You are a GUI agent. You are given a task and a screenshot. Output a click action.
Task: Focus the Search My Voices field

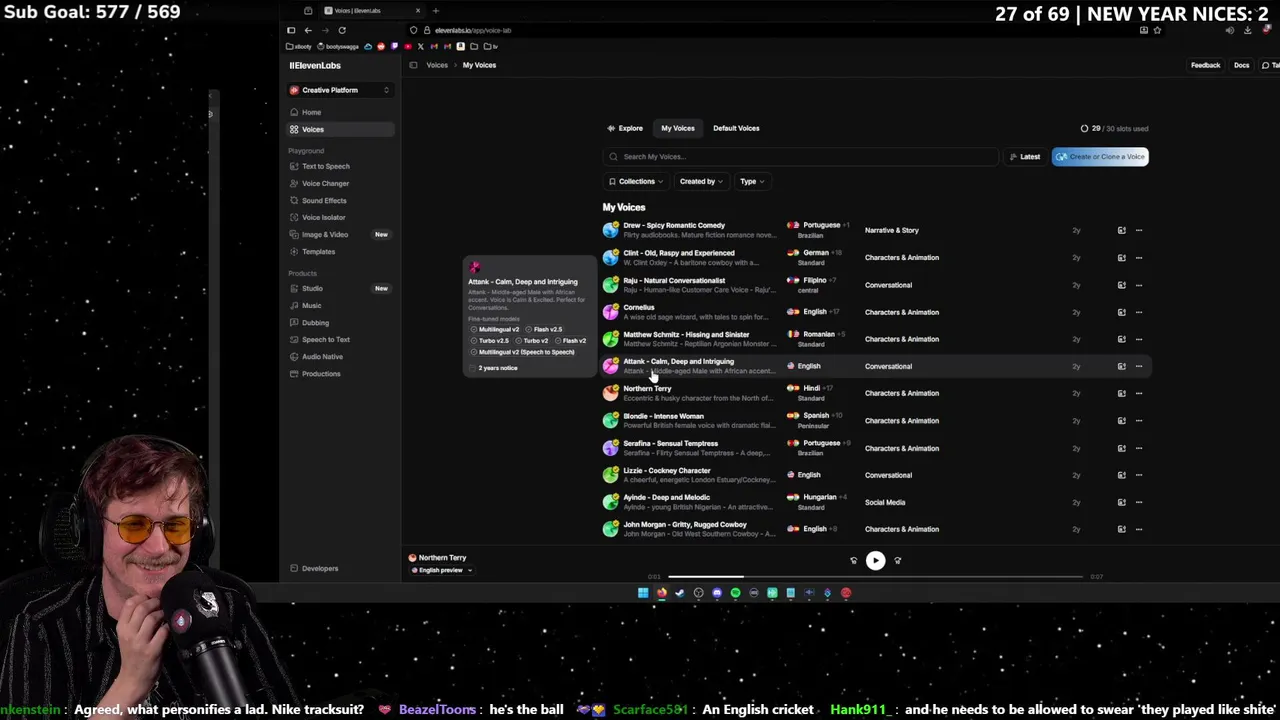pos(800,157)
